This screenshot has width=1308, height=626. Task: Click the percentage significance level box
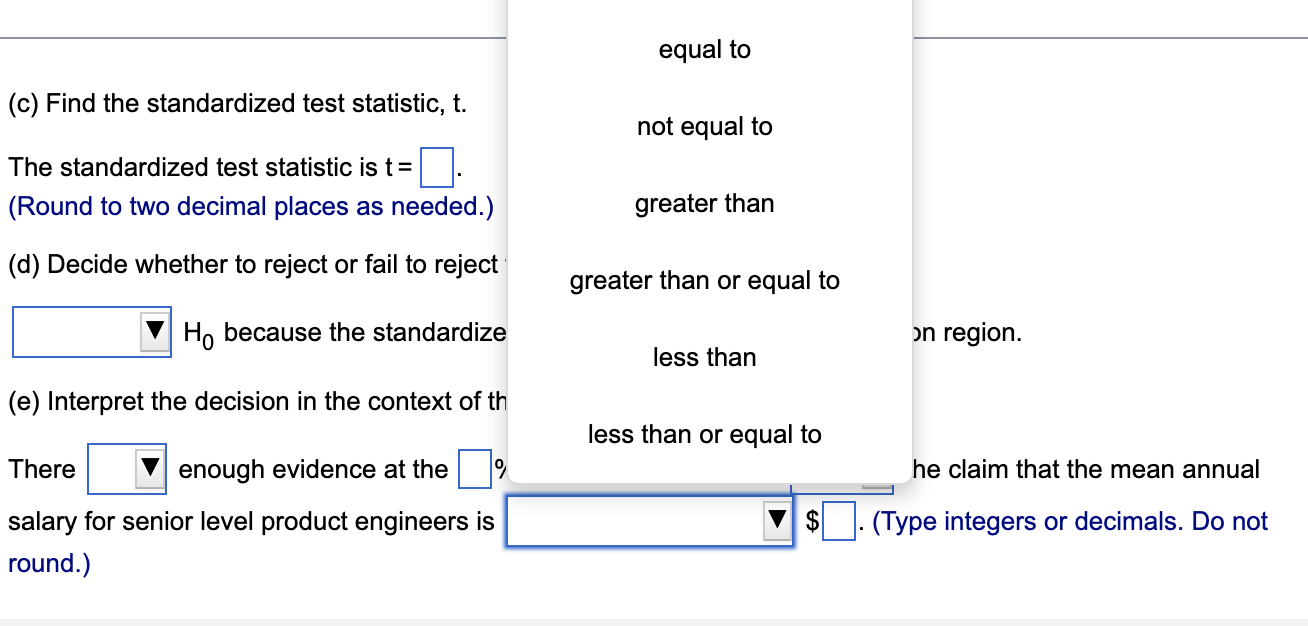pyautogui.click(x=473, y=469)
